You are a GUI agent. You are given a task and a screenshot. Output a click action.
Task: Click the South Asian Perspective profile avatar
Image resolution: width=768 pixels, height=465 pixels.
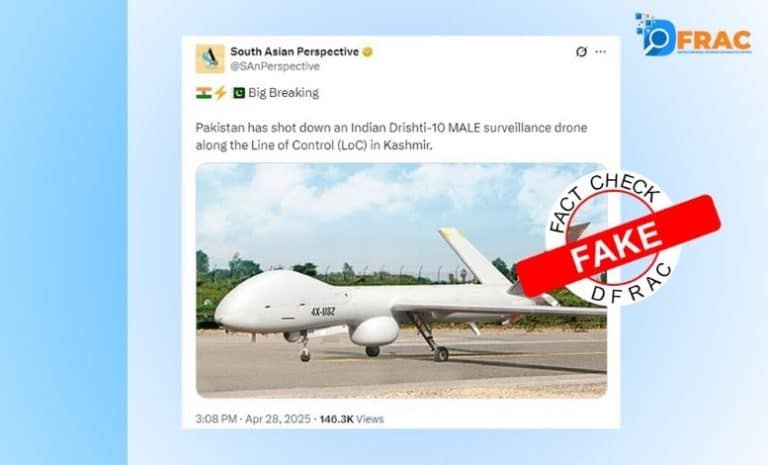click(x=210, y=59)
